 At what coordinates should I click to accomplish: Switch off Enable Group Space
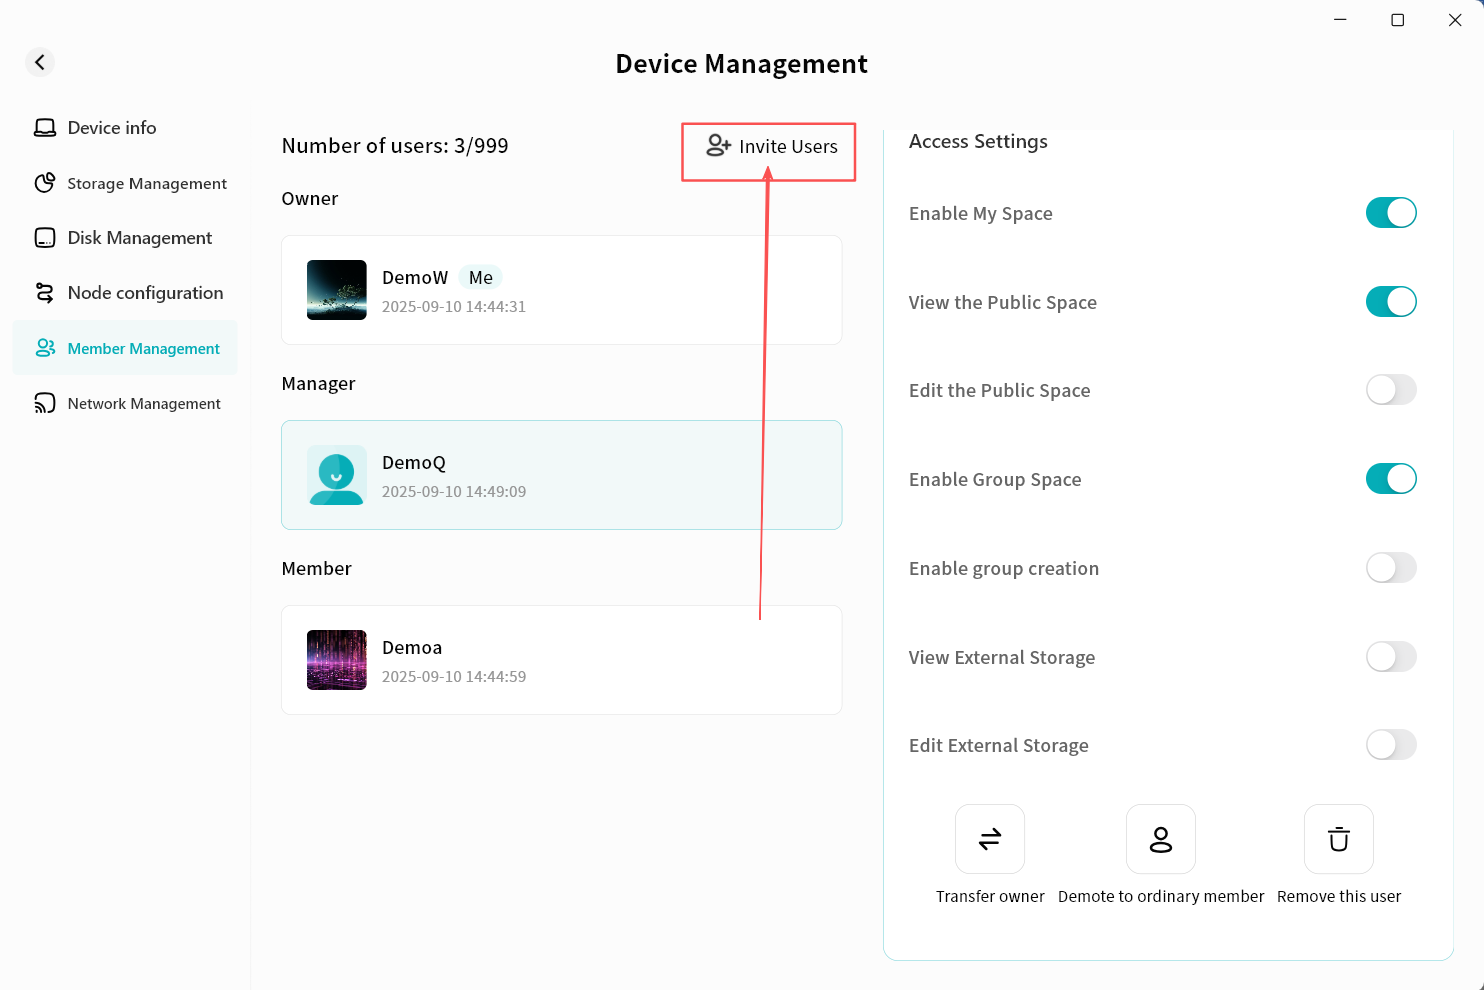pos(1391,479)
